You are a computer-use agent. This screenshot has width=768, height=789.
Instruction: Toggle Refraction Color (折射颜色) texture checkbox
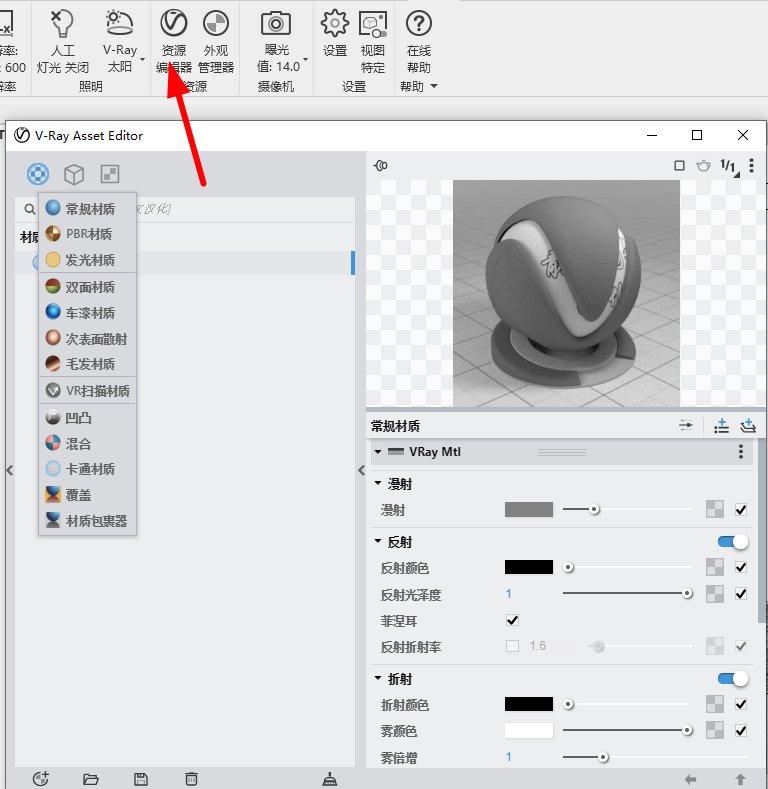pyautogui.click(x=741, y=704)
